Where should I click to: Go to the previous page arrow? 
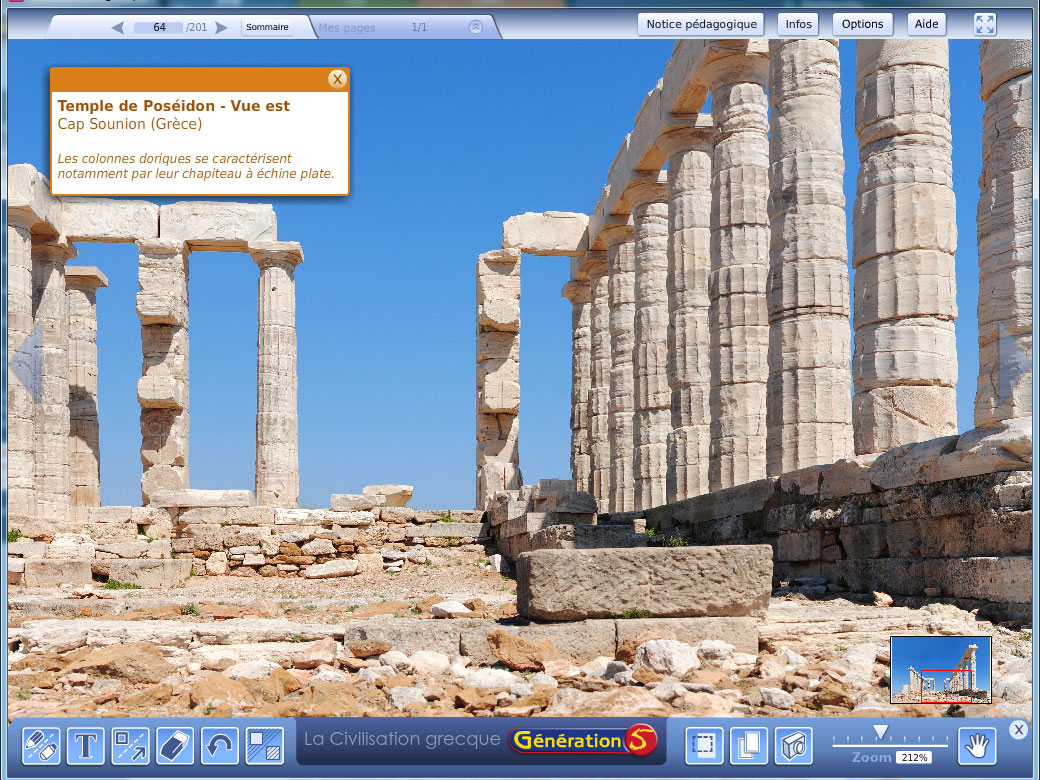[x=118, y=28]
